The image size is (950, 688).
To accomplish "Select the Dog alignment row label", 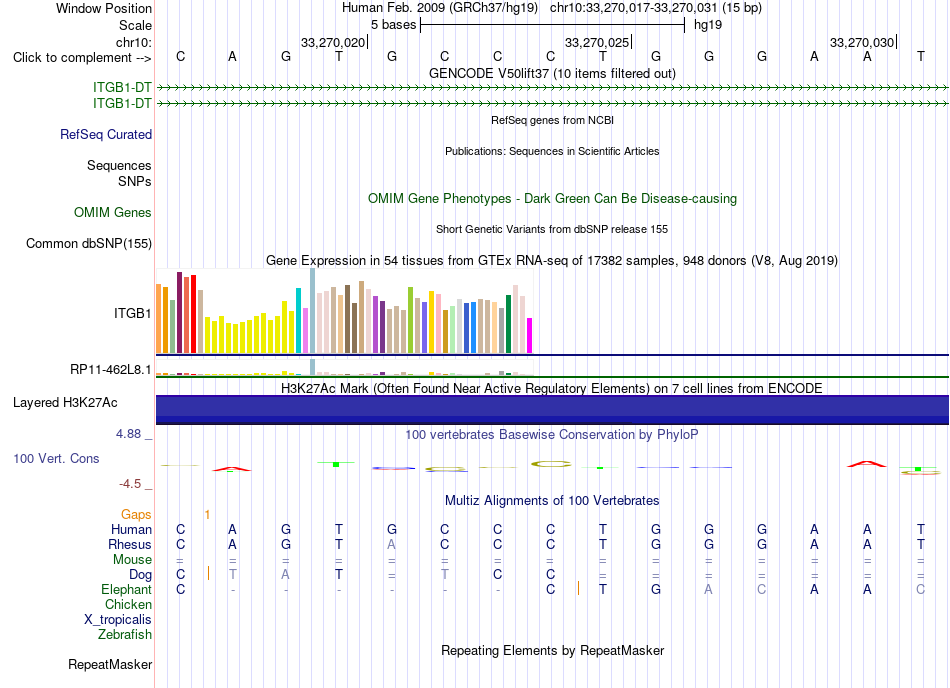I will click(140, 574).
